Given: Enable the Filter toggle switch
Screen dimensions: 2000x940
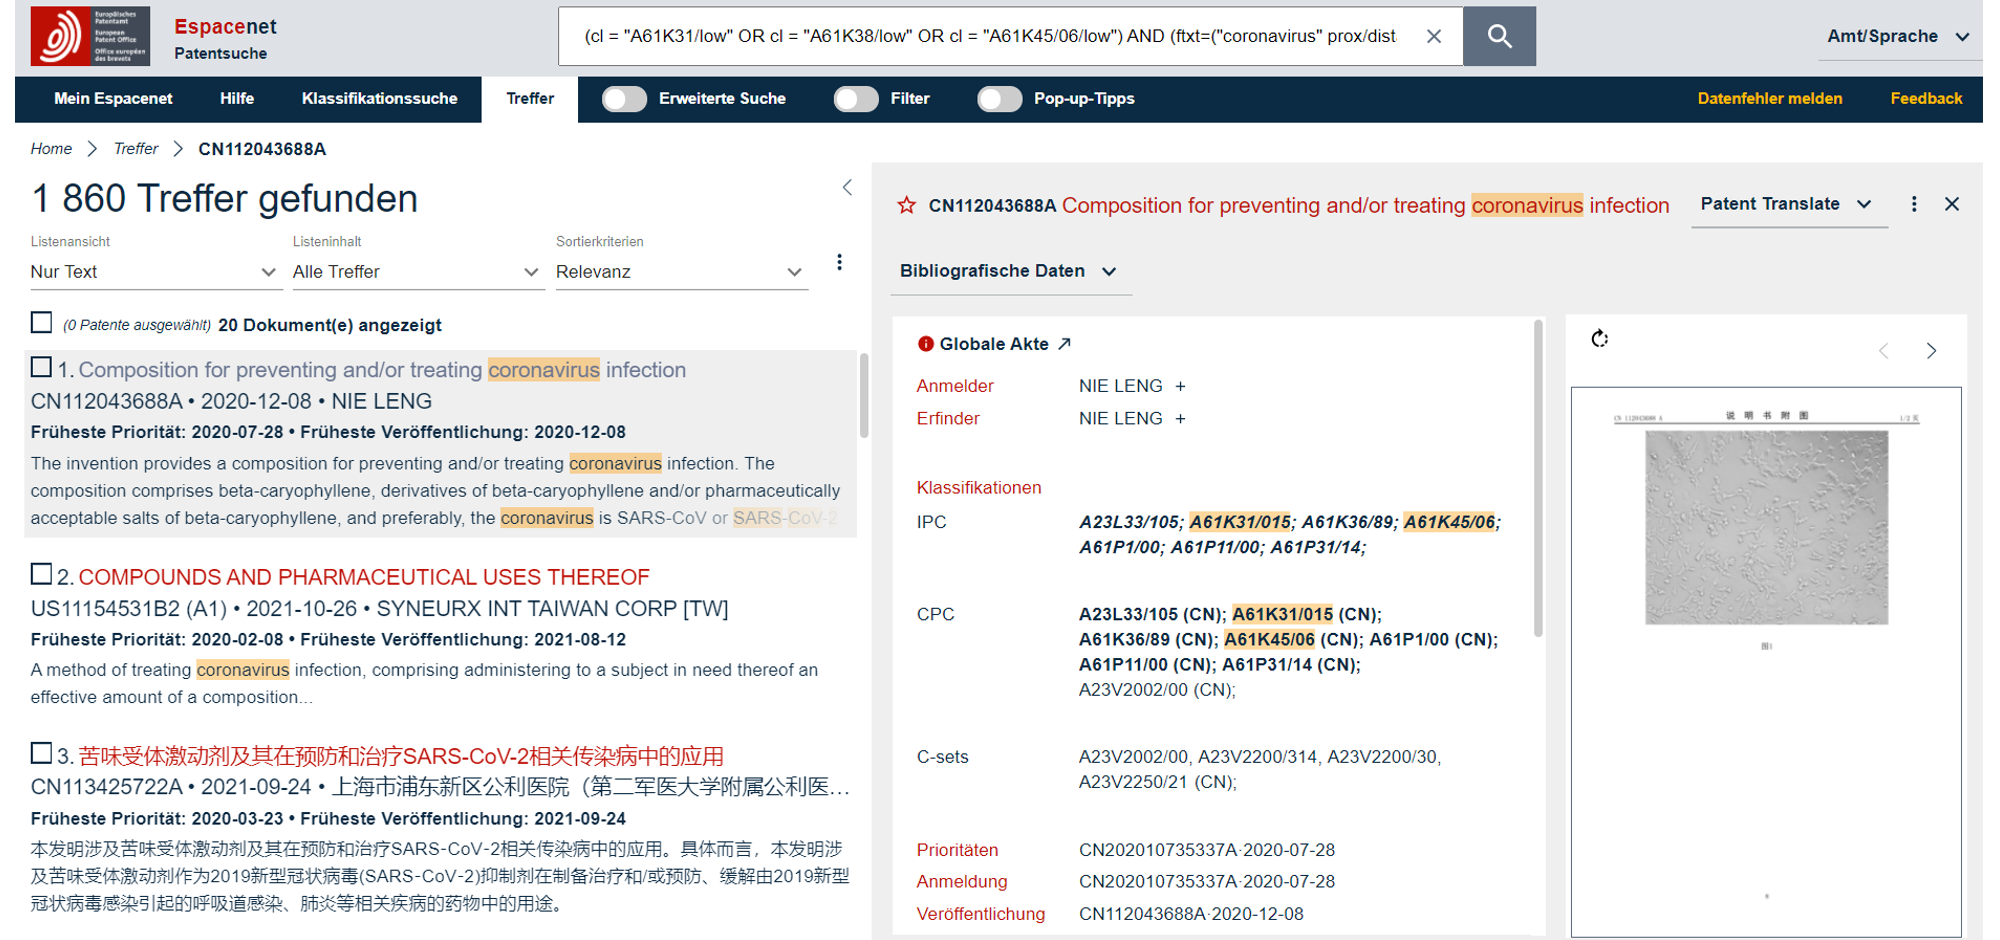Looking at the screenshot, I should coord(856,99).
